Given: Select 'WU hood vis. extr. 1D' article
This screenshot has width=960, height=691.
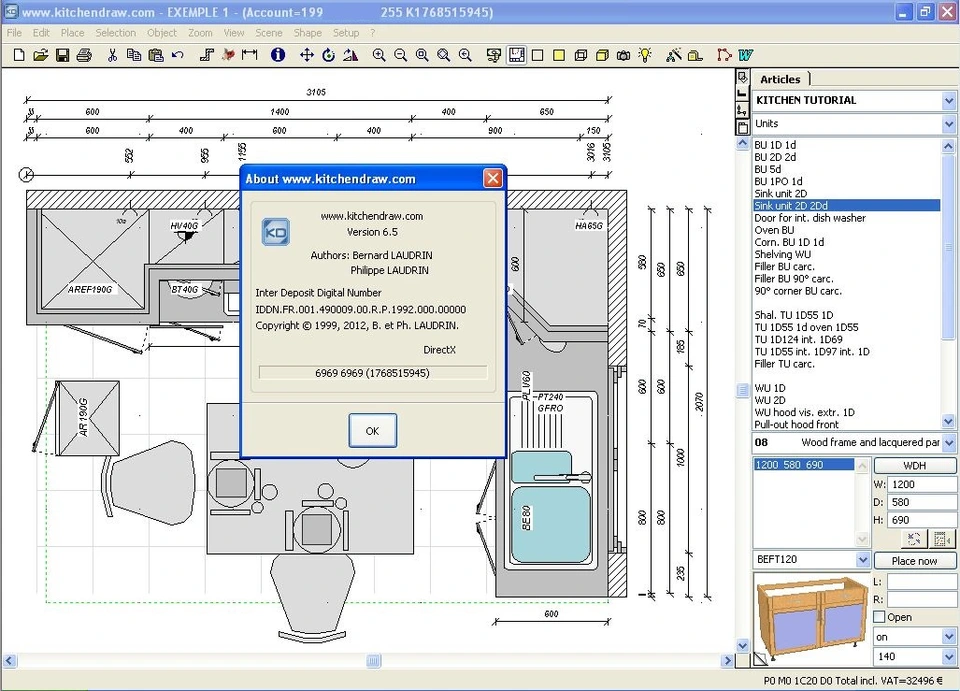Looking at the screenshot, I should pos(804,413).
